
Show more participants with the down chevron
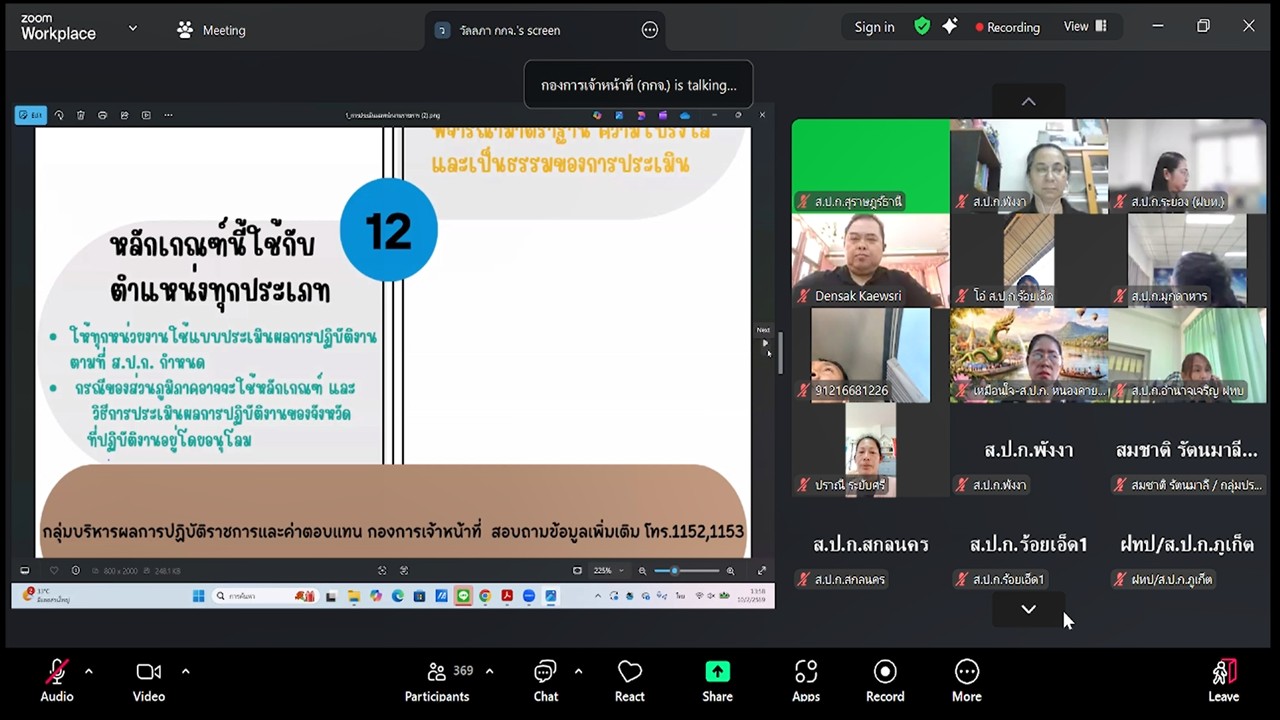click(1028, 609)
